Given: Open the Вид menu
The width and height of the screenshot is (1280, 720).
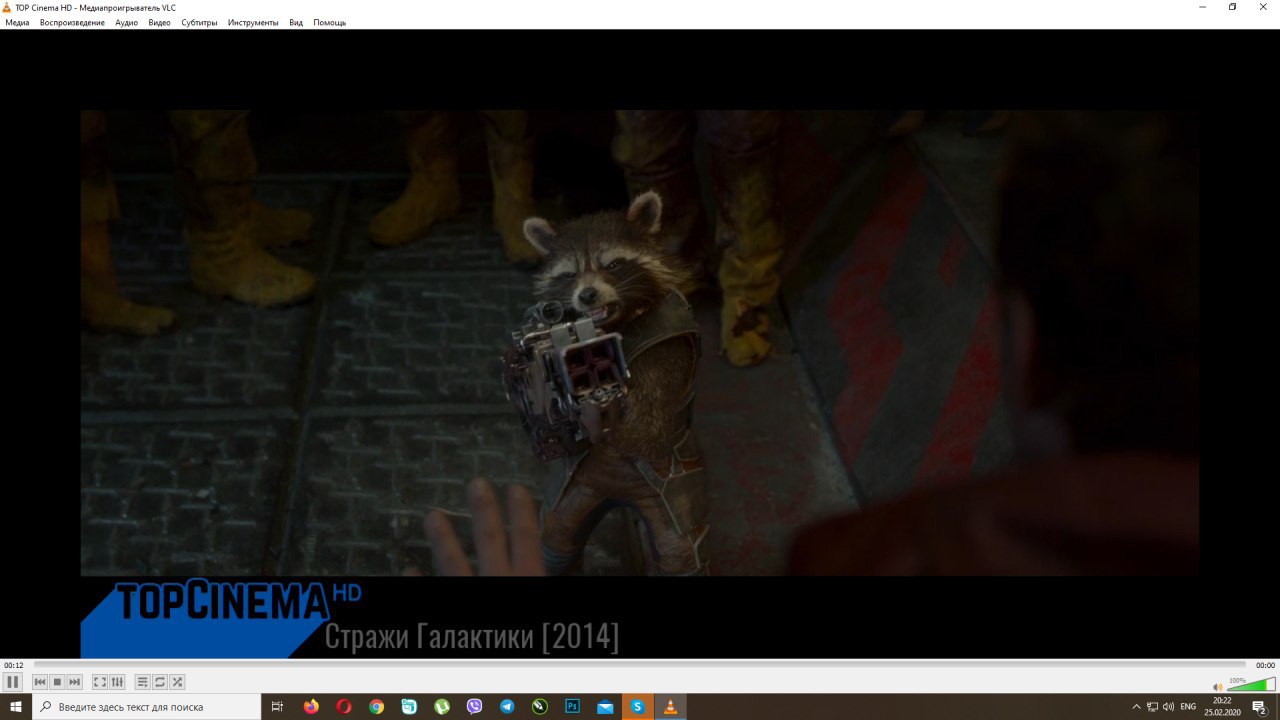Looking at the screenshot, I should point(296,22).
